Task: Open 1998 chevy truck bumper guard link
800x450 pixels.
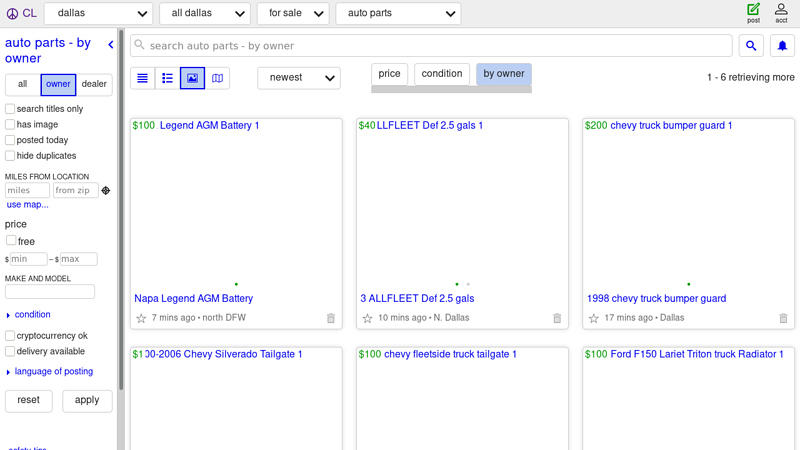Action: point(657,298)
